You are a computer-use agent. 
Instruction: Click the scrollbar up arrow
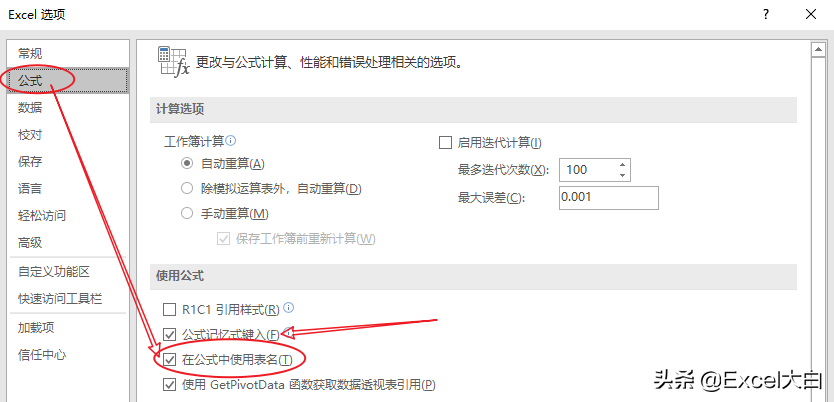816,50
